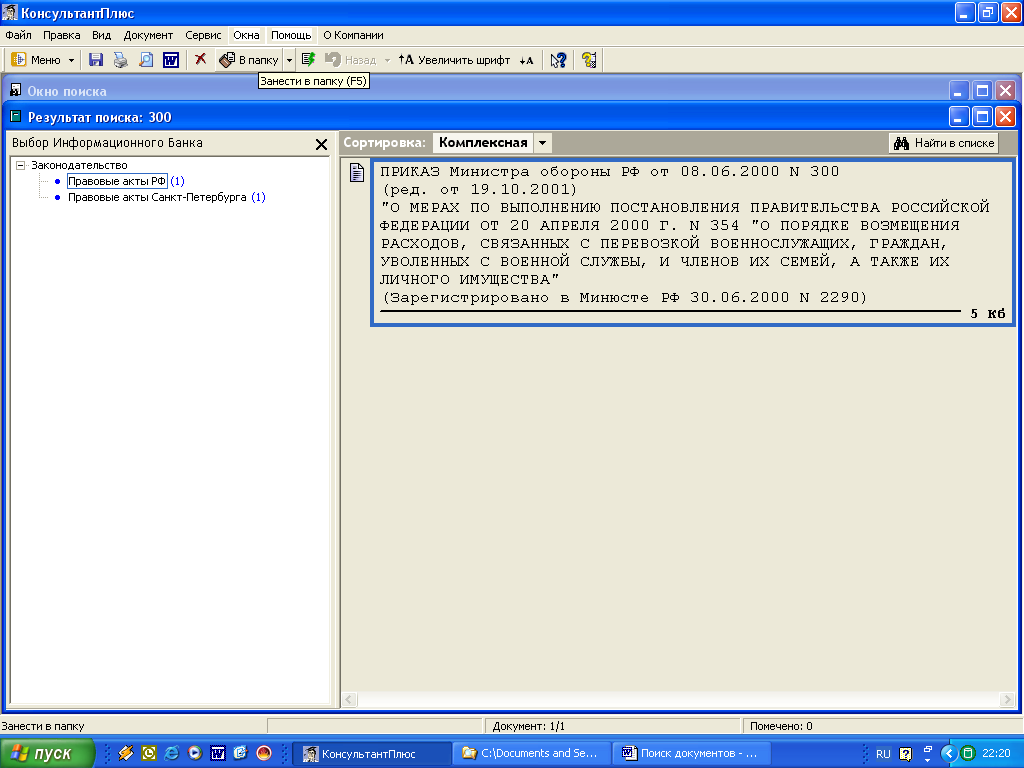Launch Internet Explorer from quick launch

pos(172,754)
